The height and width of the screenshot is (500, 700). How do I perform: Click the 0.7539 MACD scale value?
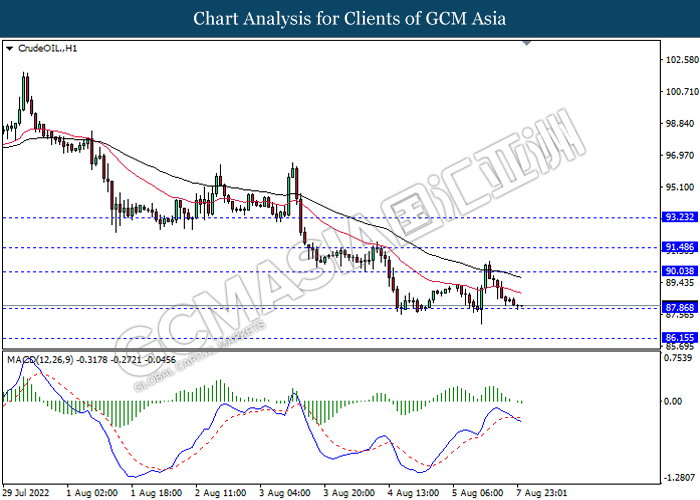(x=678, y=358)
